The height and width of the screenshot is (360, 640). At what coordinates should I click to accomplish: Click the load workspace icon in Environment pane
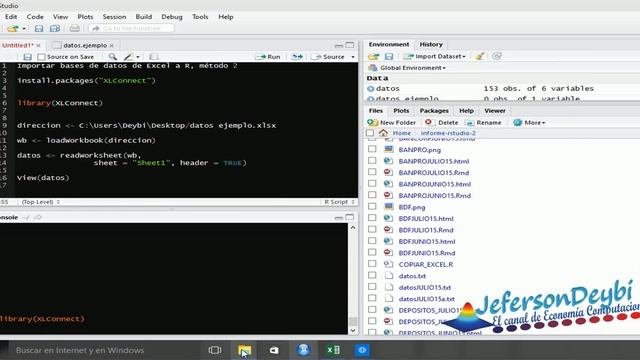[373, 56]
